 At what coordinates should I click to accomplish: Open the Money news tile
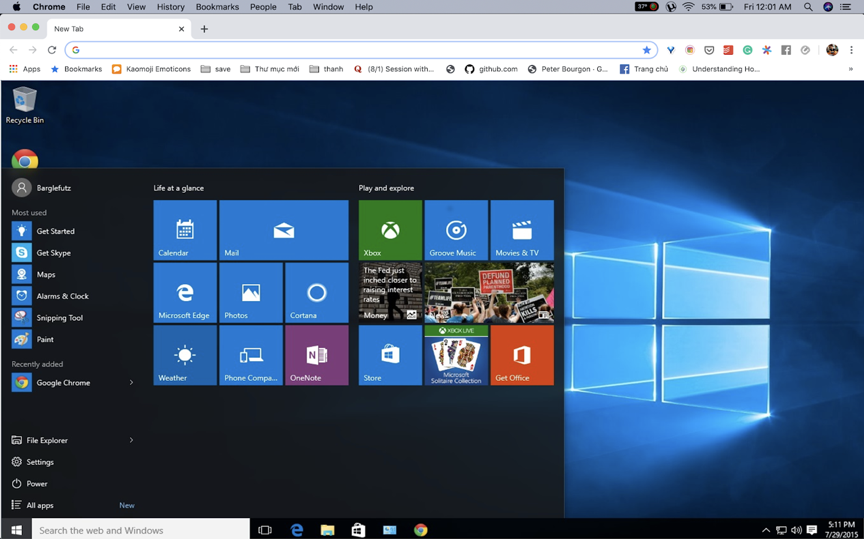(390, 293)
